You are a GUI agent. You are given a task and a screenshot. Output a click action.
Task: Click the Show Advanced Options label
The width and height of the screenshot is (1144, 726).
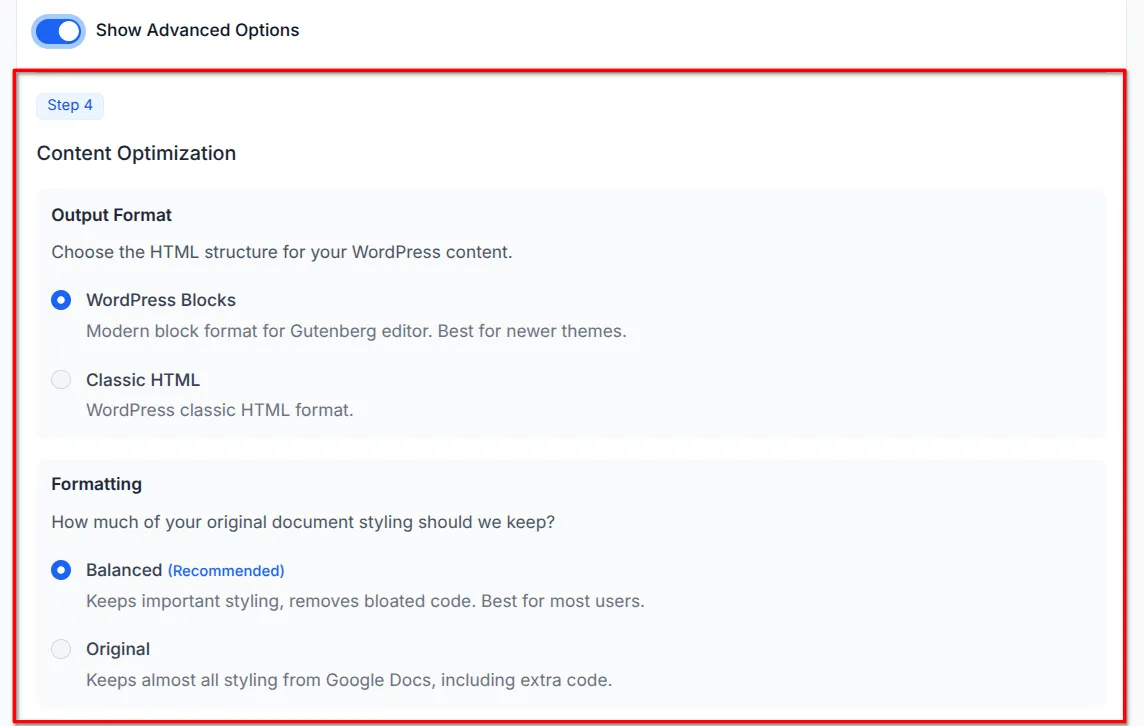(x=196, y=30)
